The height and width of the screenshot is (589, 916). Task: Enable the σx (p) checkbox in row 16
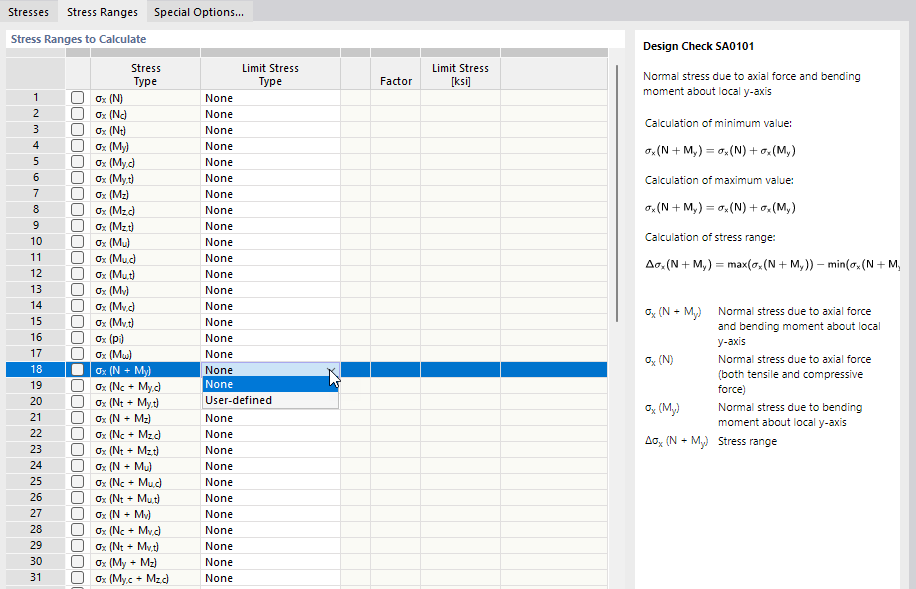[77, 337]
